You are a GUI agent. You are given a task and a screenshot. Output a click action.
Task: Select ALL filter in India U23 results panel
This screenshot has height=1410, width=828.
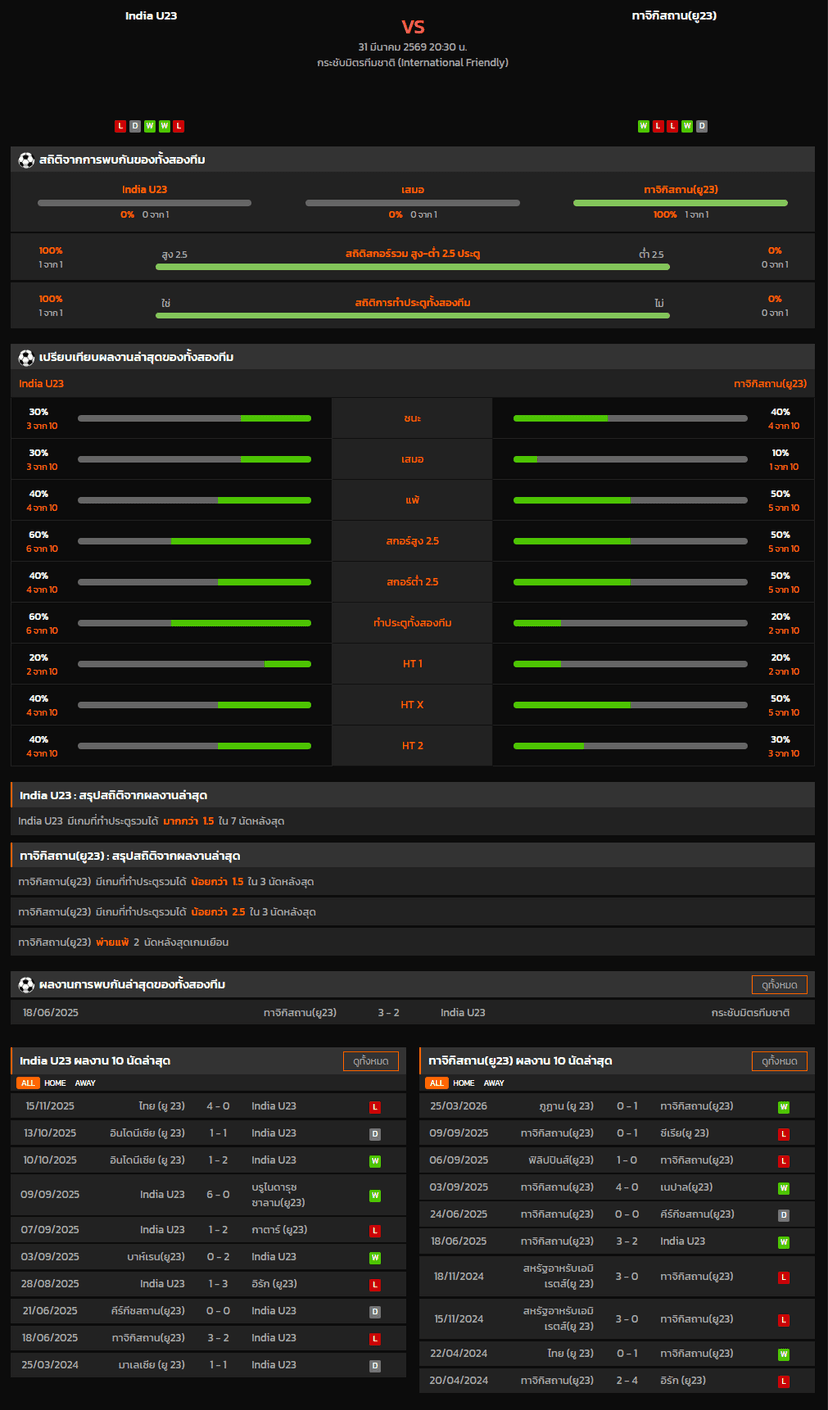[x=28, y=1083]
